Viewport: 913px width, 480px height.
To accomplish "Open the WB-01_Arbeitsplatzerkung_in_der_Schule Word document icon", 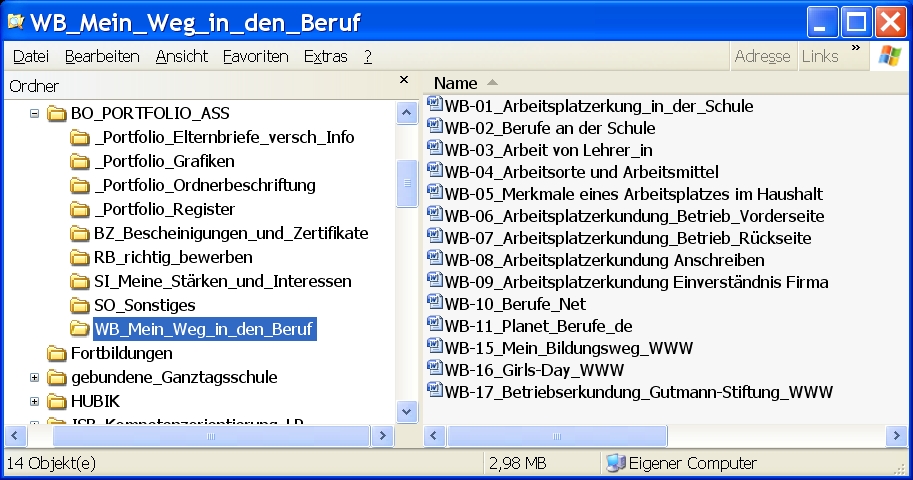I will click(435, 104).
